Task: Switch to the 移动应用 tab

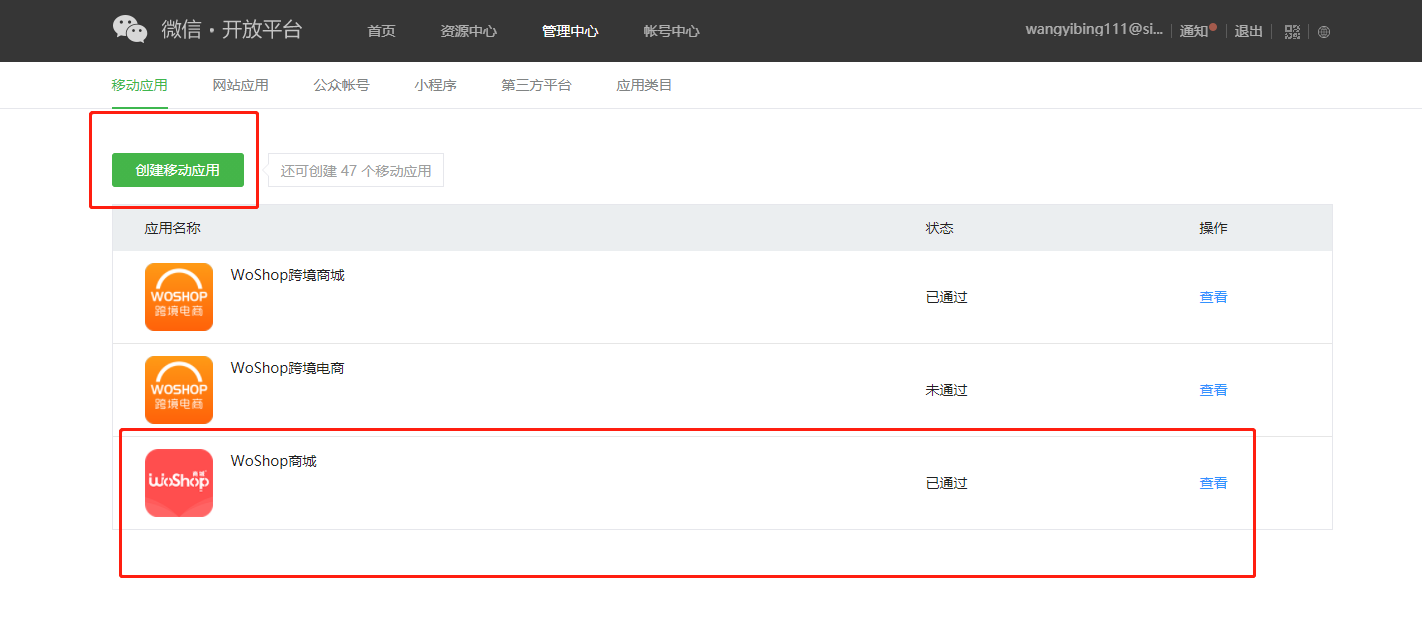Action: click(140, 85)
